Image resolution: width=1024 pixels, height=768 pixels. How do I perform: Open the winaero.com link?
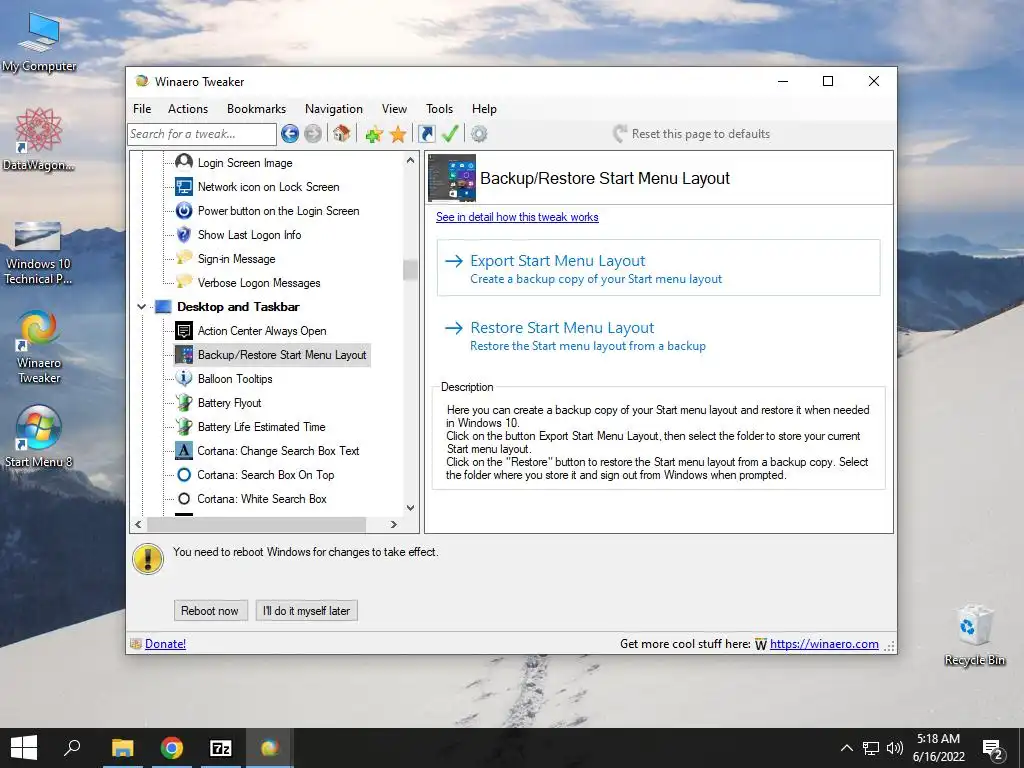[x=824, y=643]
